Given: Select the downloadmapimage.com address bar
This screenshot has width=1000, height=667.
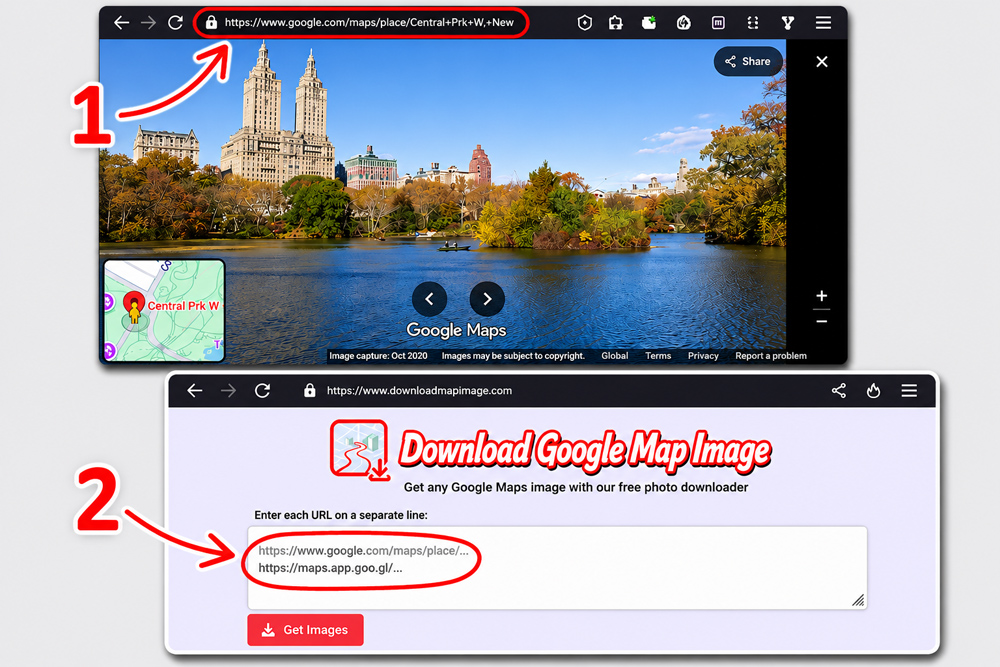Looking at the screenshot, I should coord(419,390).
